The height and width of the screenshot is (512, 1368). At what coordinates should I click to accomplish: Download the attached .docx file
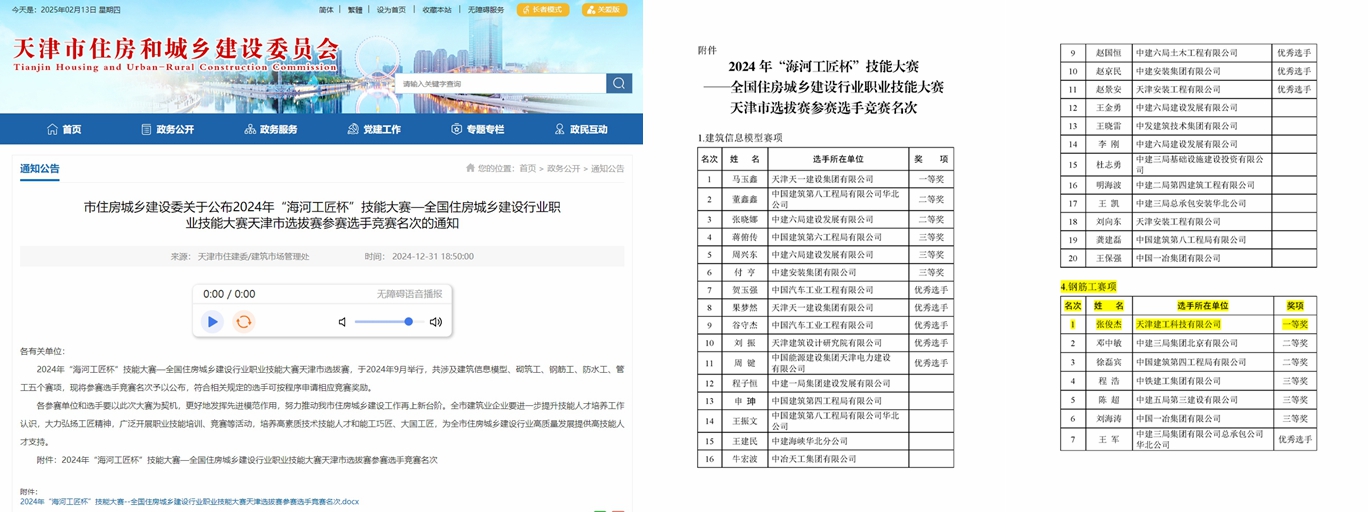pos(189,501)
